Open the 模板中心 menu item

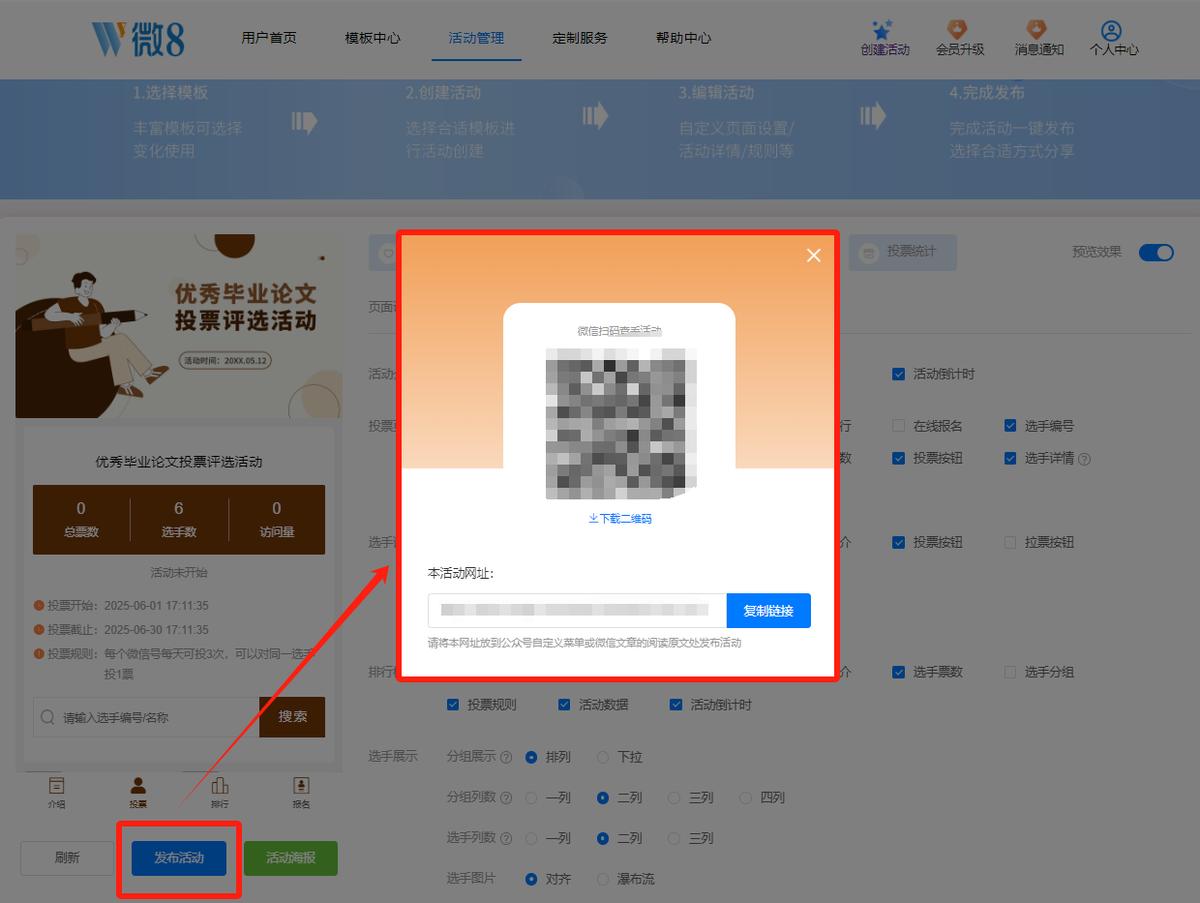[373, 38]
